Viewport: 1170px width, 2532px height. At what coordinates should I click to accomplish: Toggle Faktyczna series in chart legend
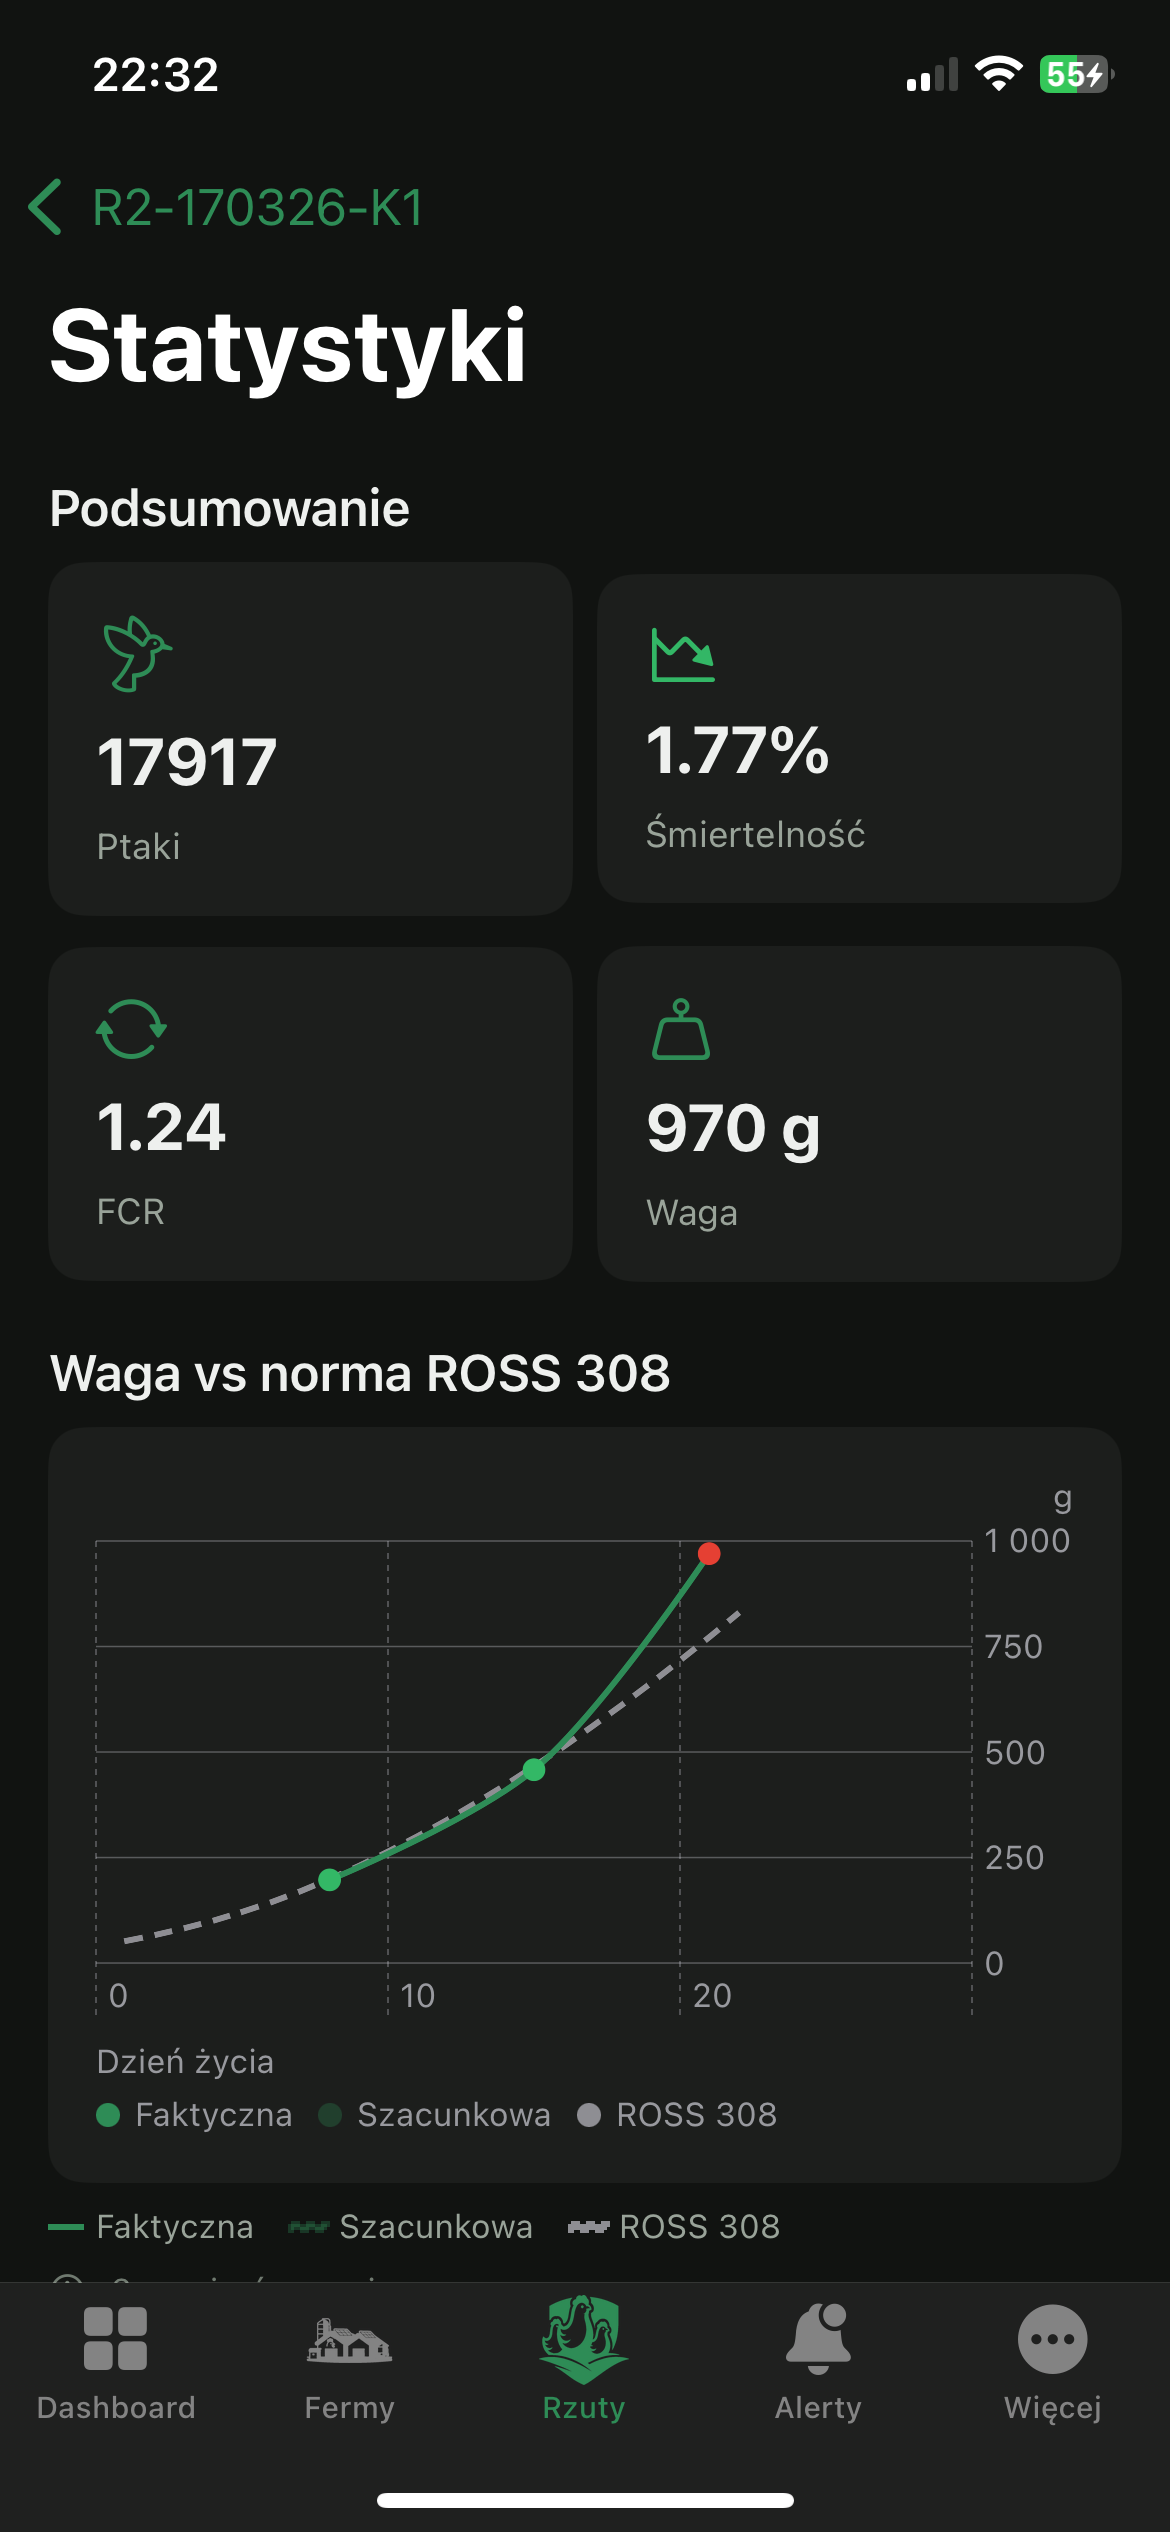[194, 2114]
